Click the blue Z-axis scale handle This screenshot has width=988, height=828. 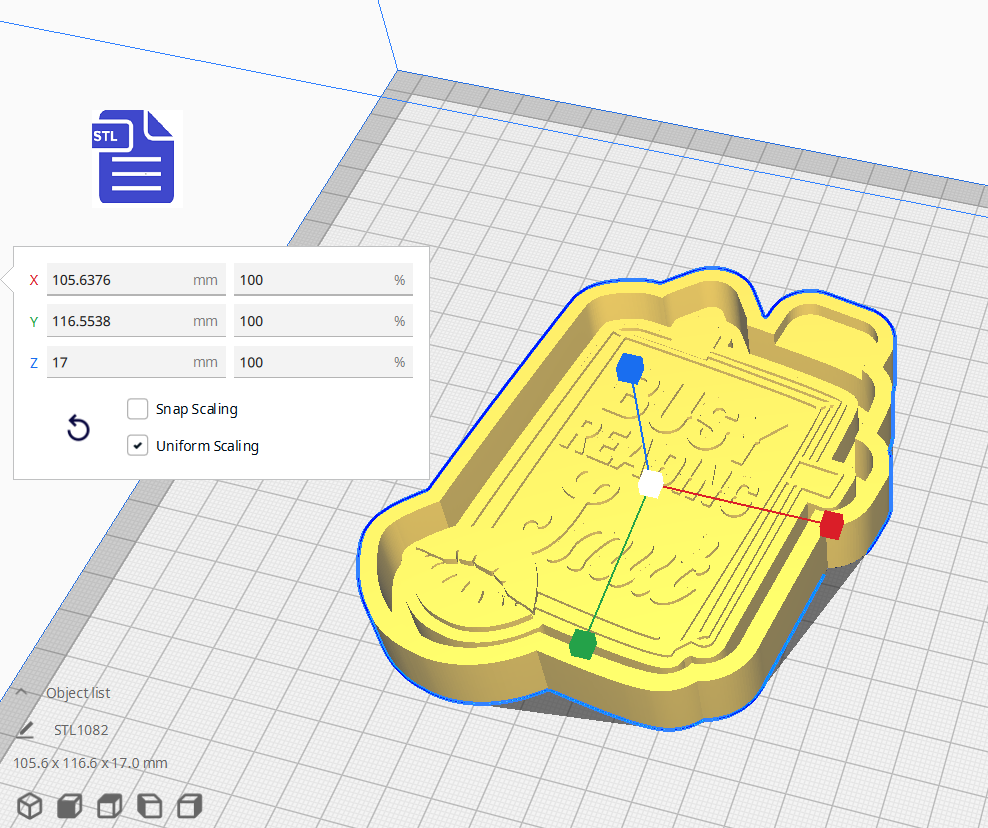click(631, 369)
